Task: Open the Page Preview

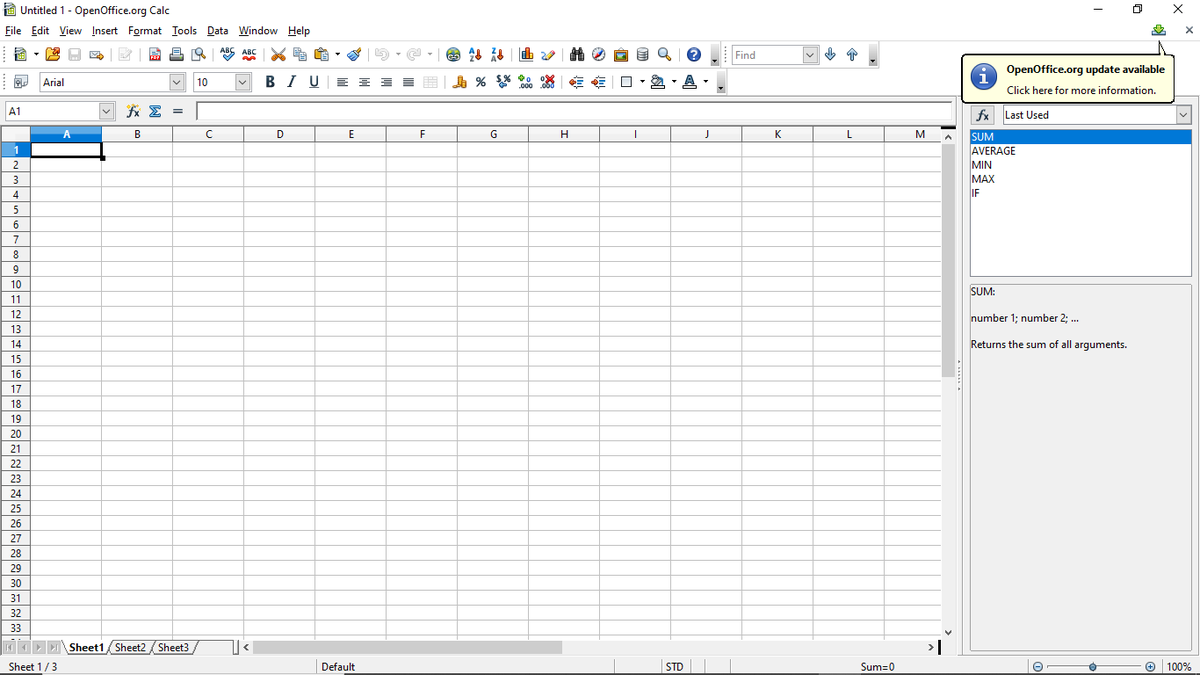Action: 199,55
